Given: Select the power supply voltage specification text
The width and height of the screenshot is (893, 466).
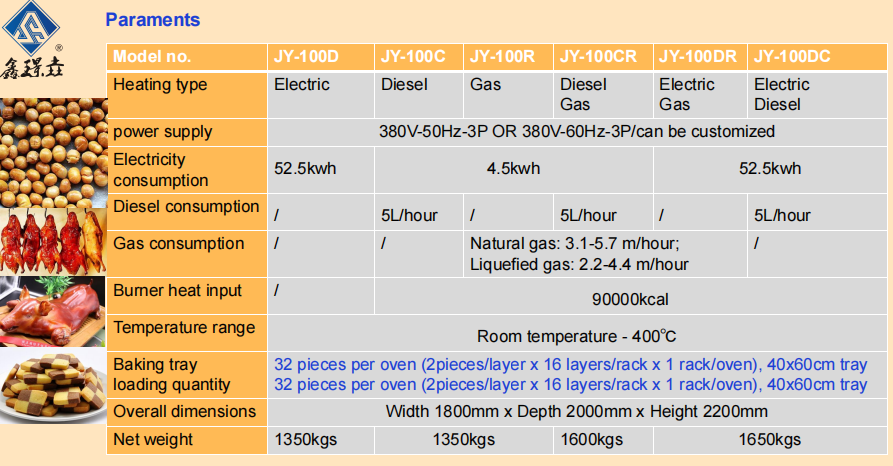Looking at the screenshot, I should pos(576,132).
